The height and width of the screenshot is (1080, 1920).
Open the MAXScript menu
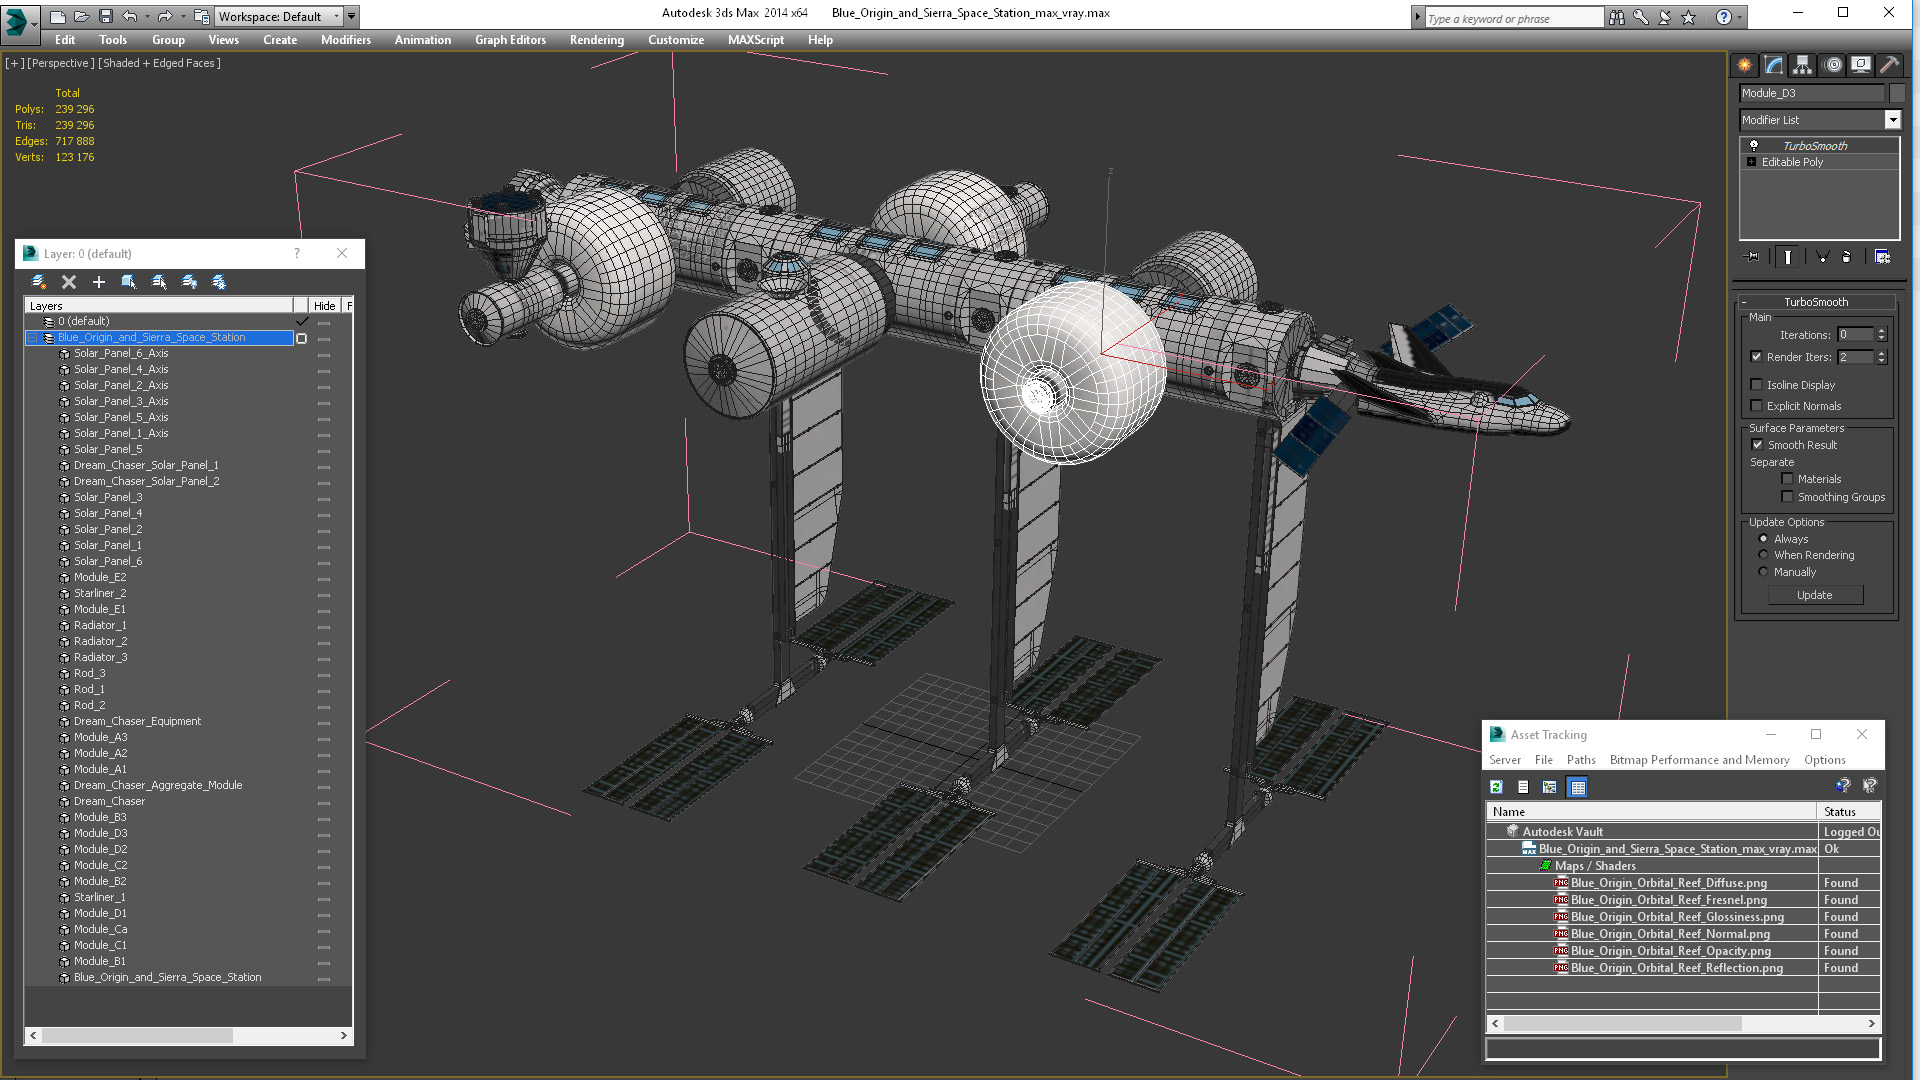(756, 40)
